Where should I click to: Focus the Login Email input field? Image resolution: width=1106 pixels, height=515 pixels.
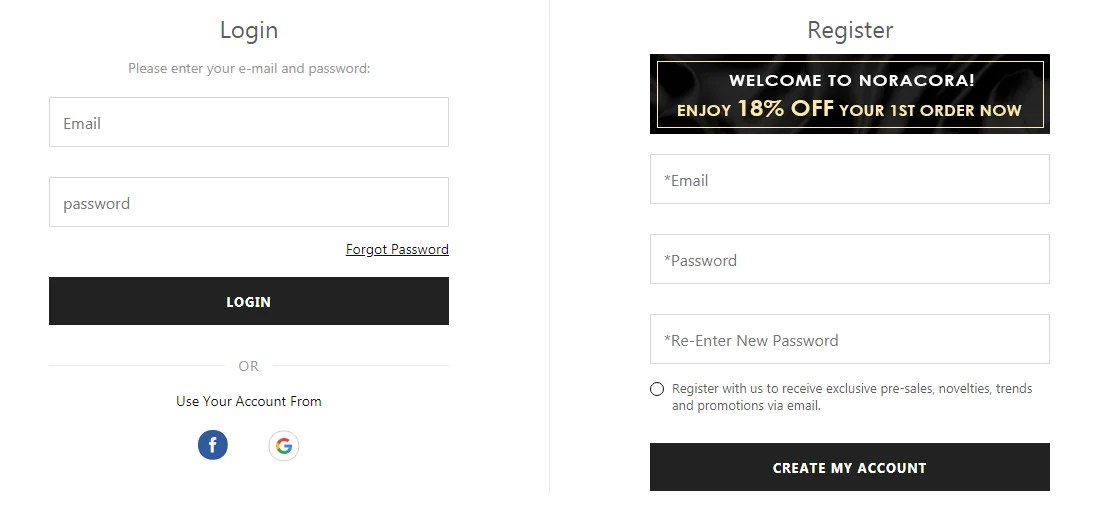pos(248,123)
